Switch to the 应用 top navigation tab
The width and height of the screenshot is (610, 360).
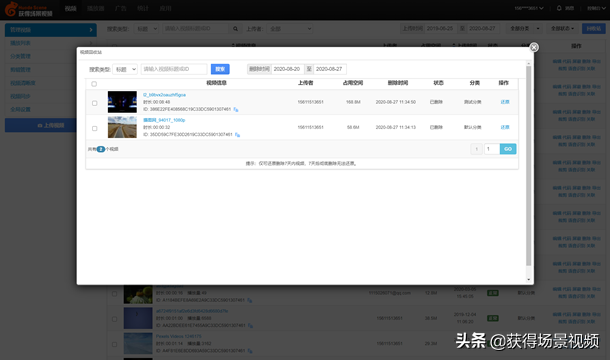click(165, 9)
